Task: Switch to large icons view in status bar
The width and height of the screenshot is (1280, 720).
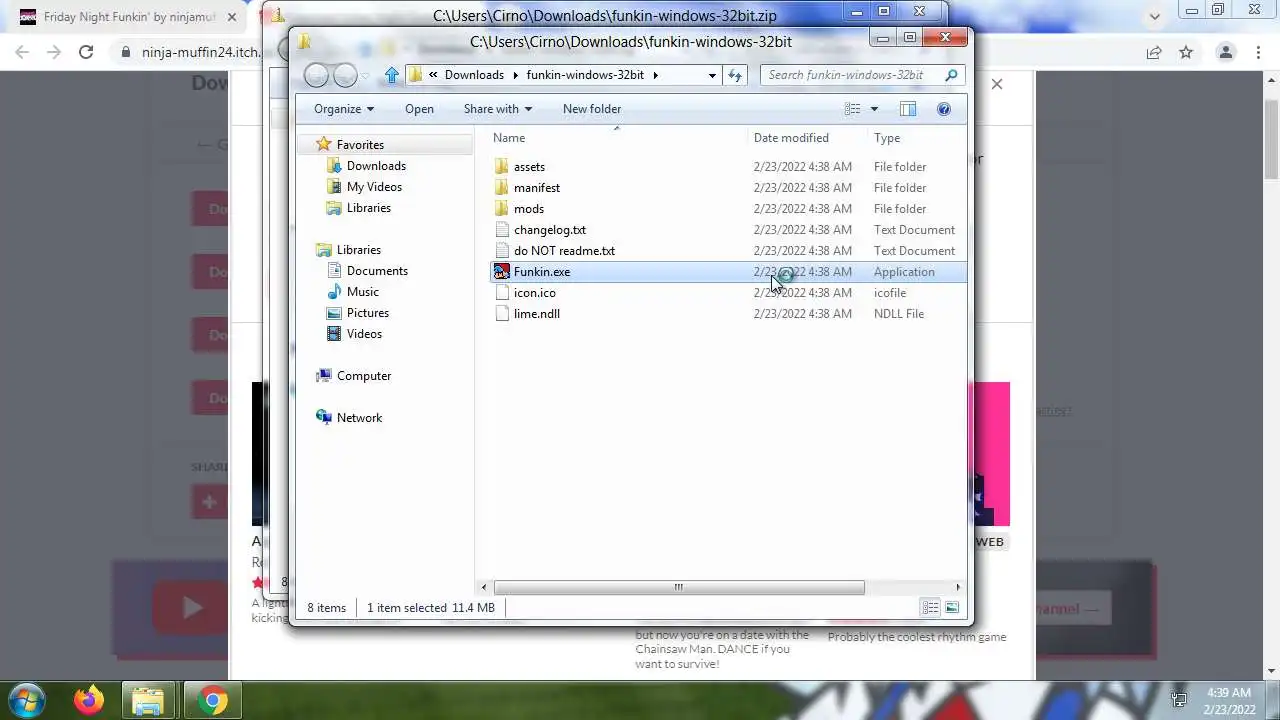Action: (952, 607)
